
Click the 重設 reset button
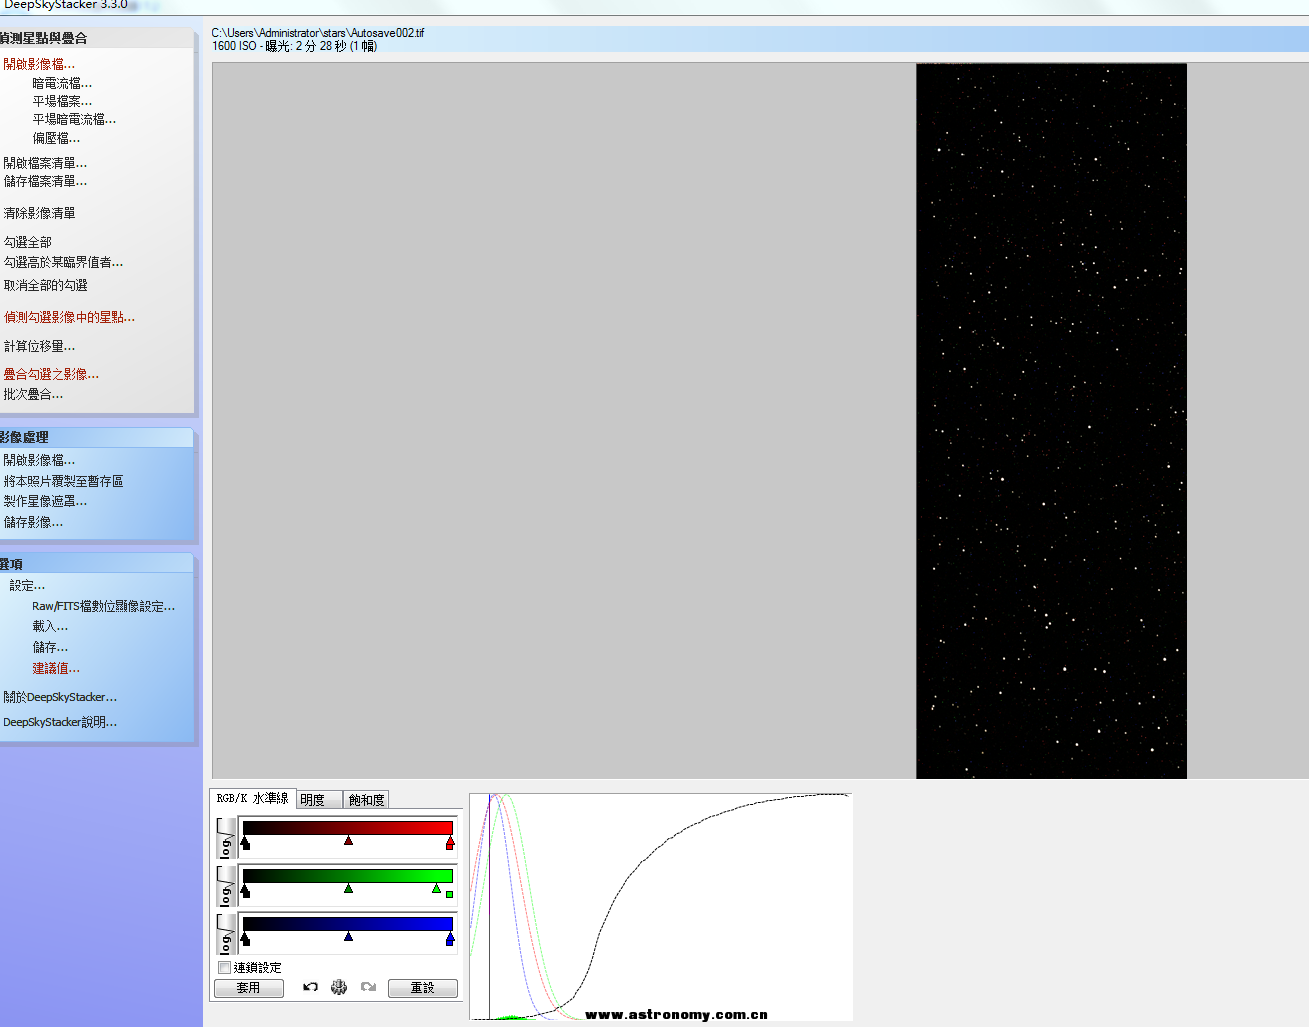tap(423, 988)
